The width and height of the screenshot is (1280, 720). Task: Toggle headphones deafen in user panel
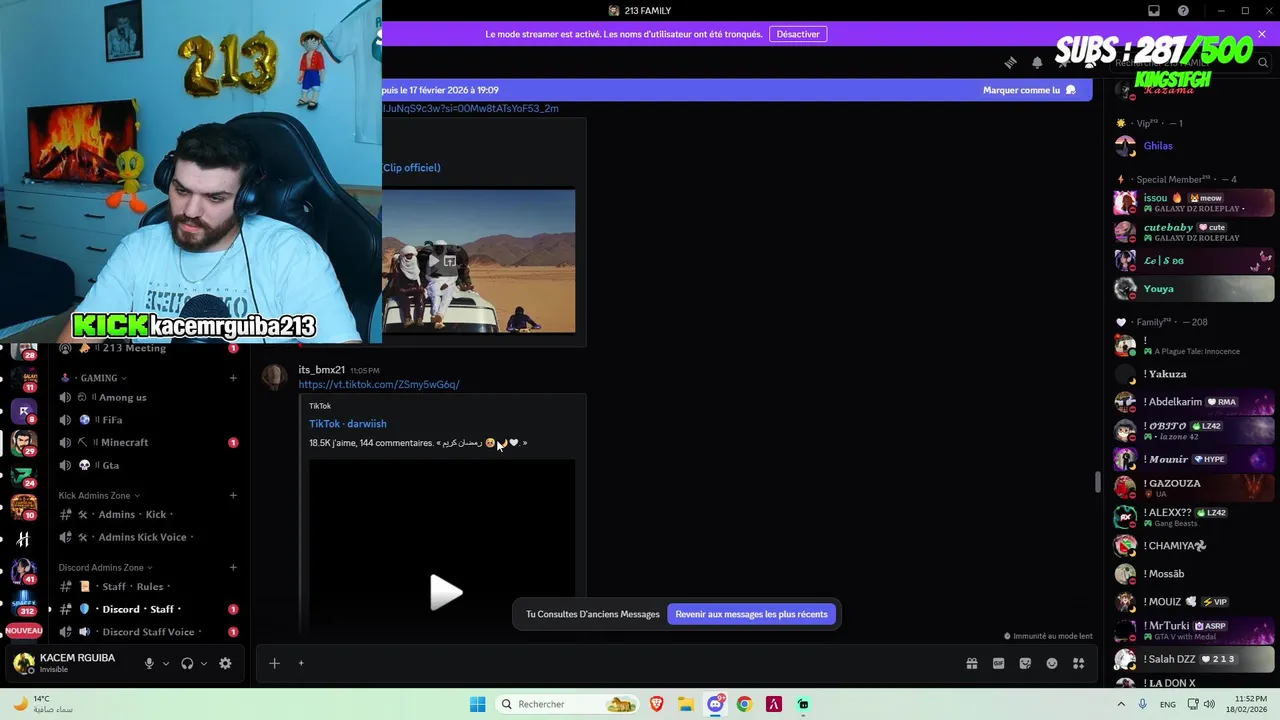(187, 663)
